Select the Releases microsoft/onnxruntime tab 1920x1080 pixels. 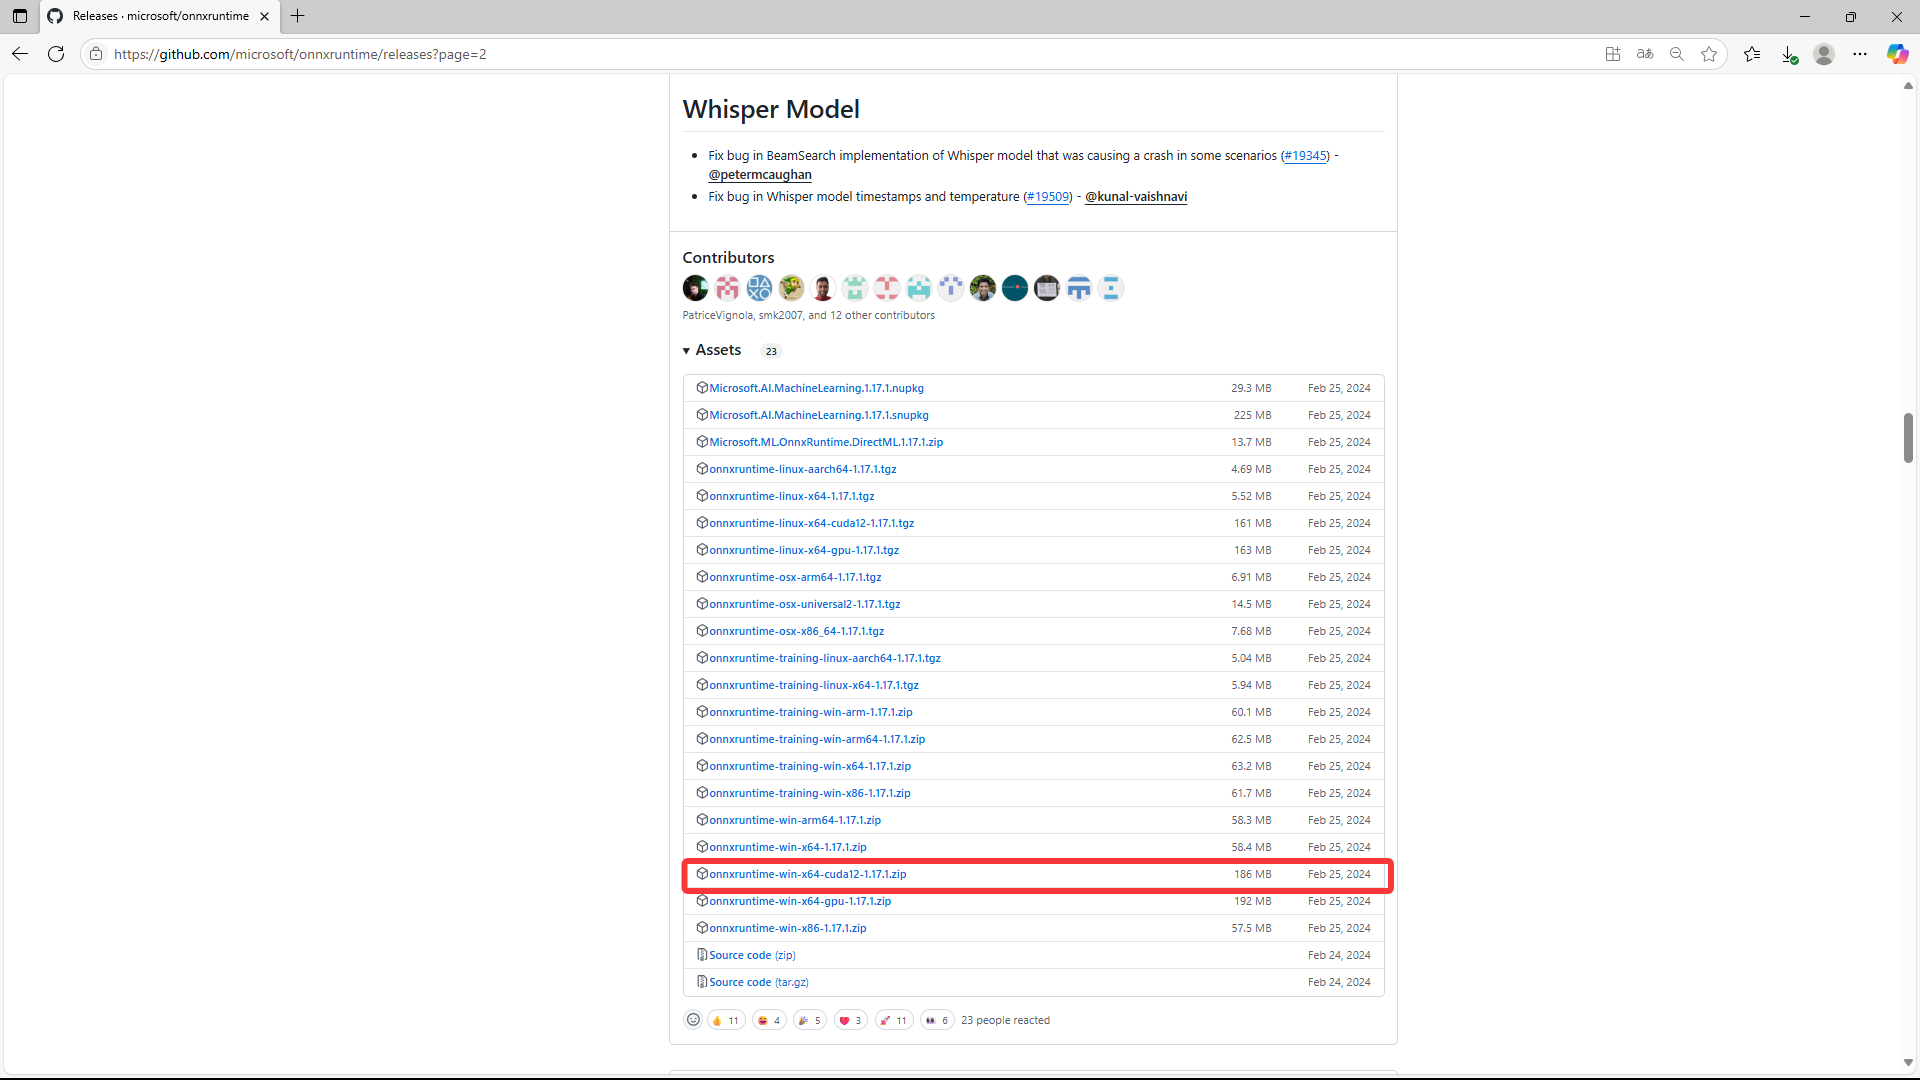point(160,16)
